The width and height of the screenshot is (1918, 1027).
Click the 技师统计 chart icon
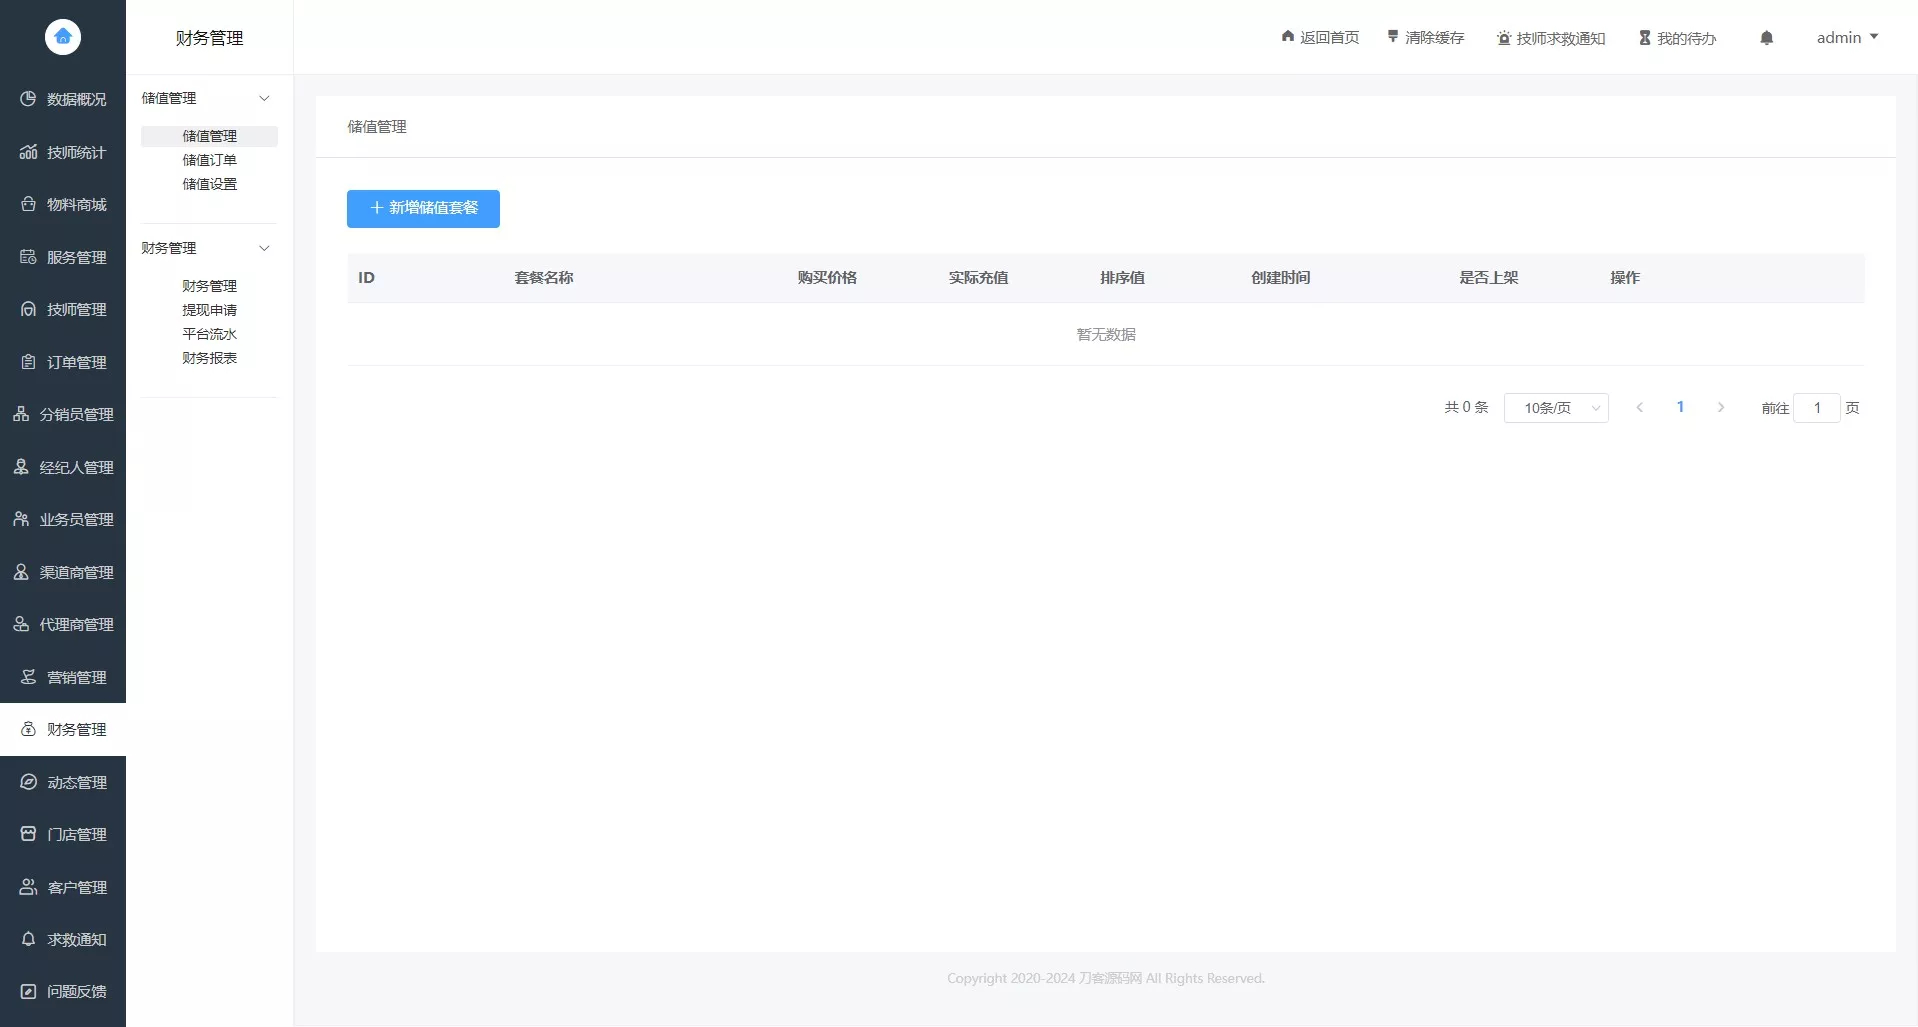28,152
